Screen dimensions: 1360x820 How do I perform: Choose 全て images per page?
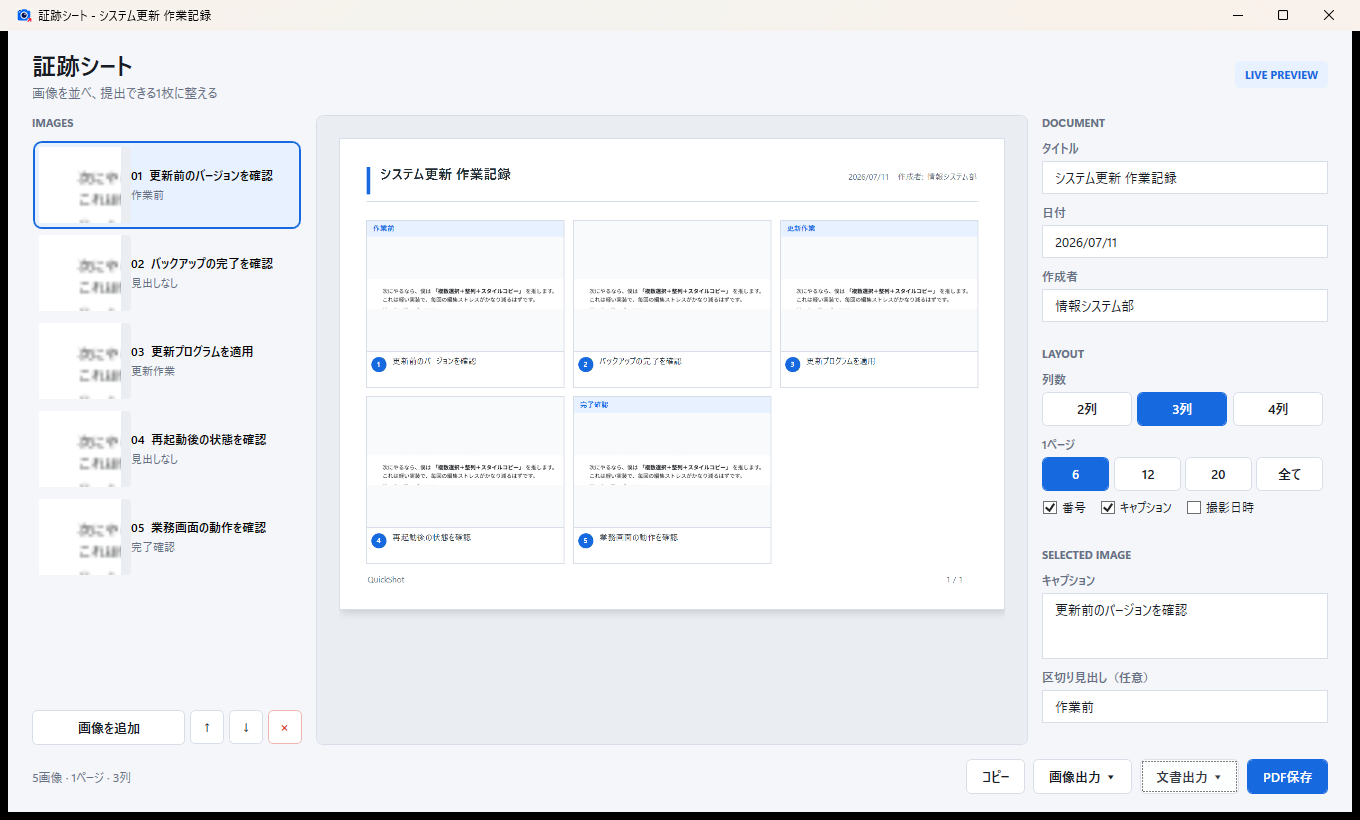[x=1290, y=474]
